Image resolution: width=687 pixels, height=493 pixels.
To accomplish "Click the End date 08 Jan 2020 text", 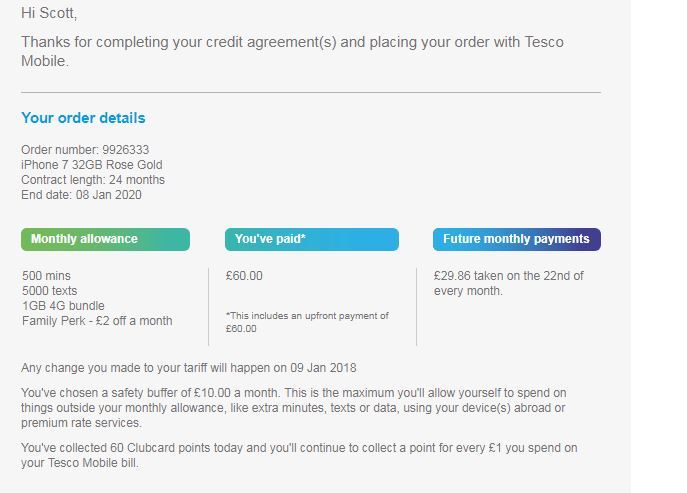I will click(x=81, y=195).
